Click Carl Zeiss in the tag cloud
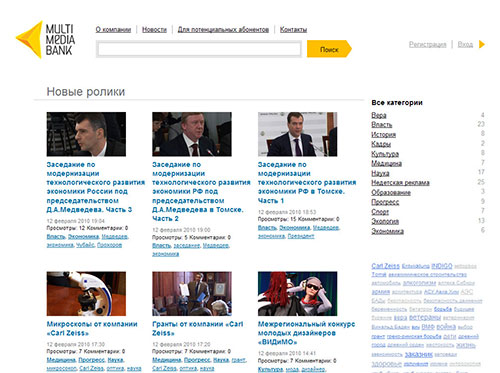 click(385, 266)
